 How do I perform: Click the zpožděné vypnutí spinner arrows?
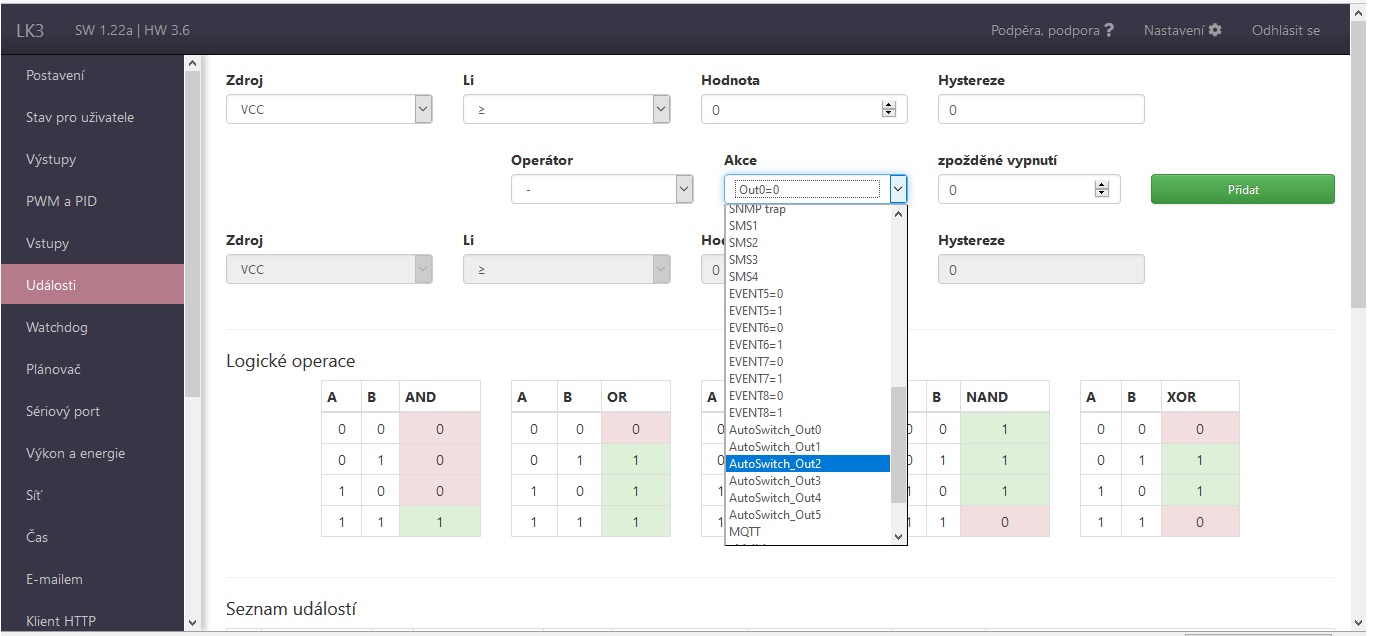(x=1102, y=190)
